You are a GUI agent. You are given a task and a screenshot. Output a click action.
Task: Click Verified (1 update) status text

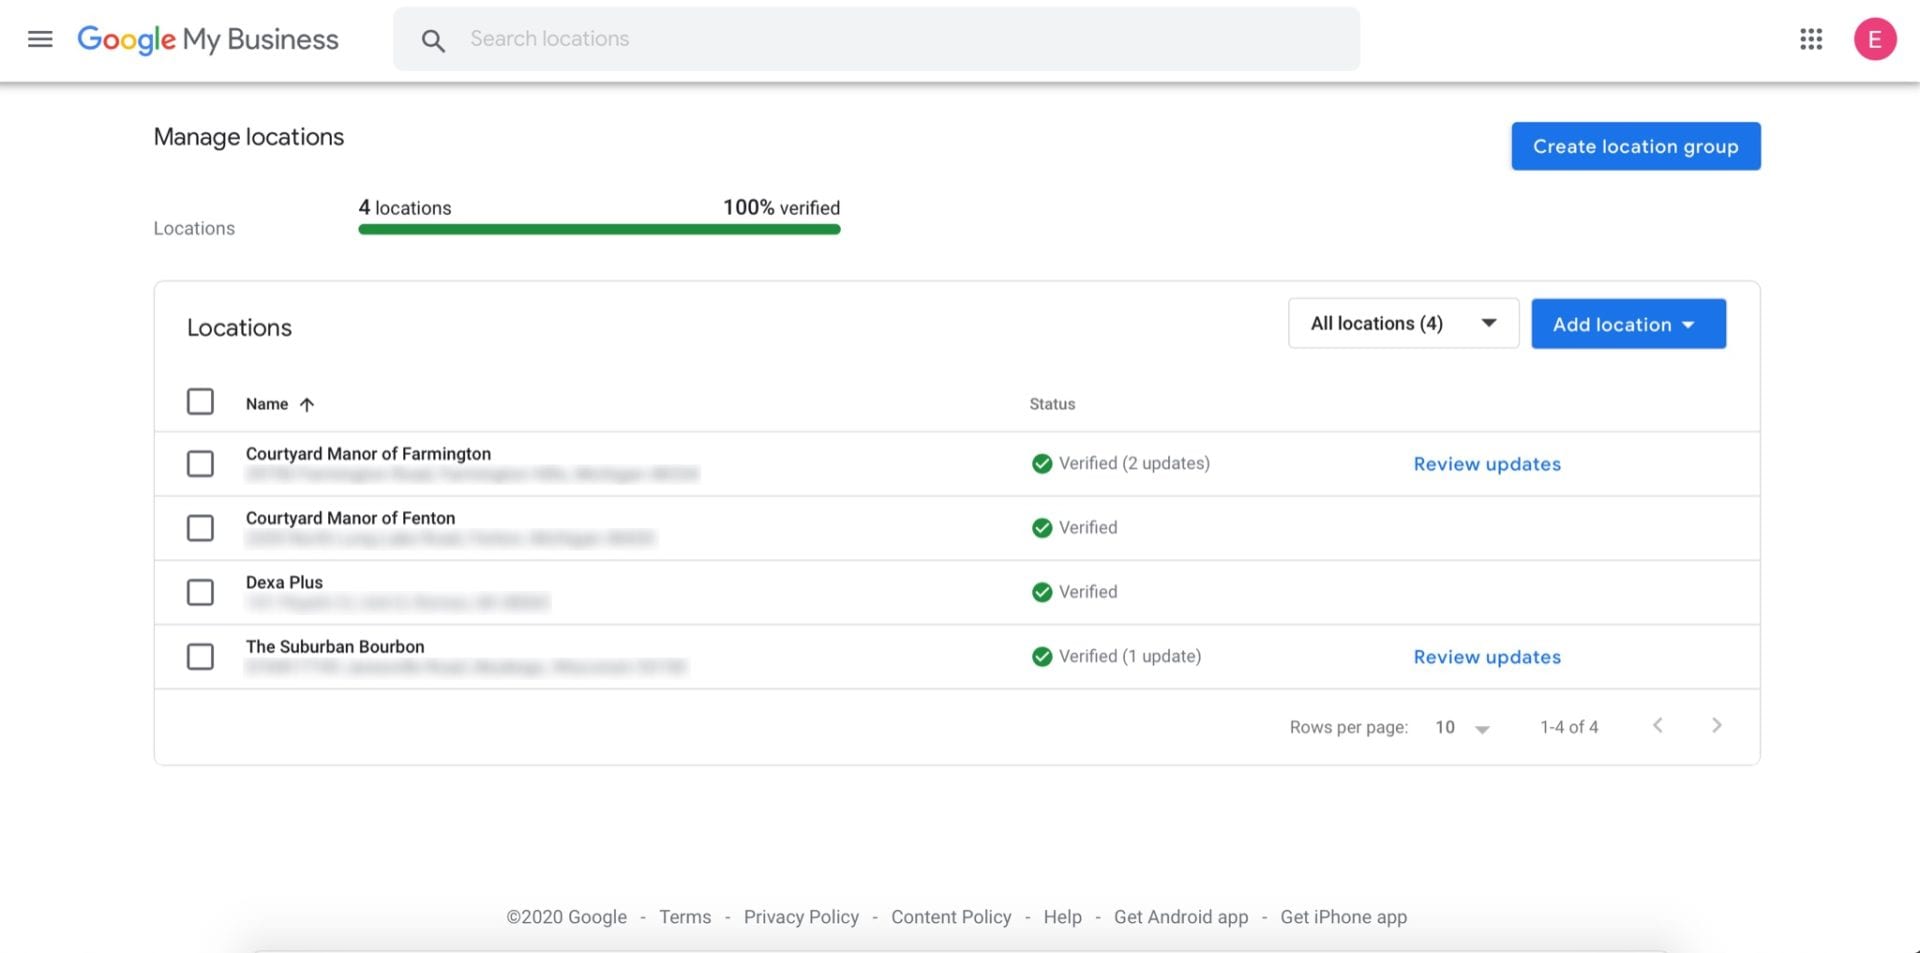pyautogui.click(x=1130, y=656)
